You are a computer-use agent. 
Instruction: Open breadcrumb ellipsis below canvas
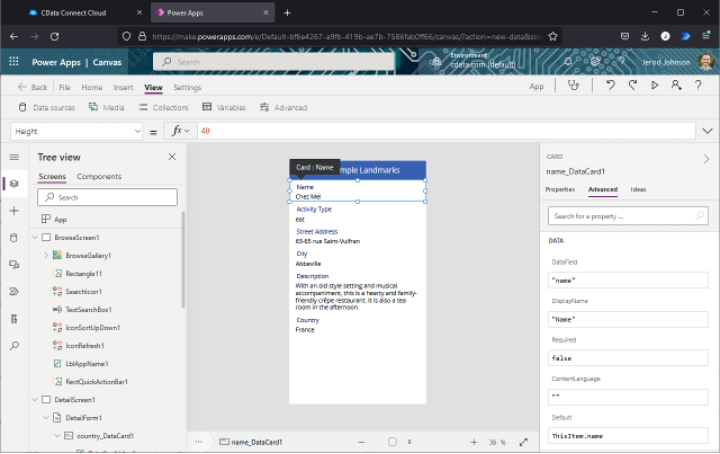(x=198, y=442)
